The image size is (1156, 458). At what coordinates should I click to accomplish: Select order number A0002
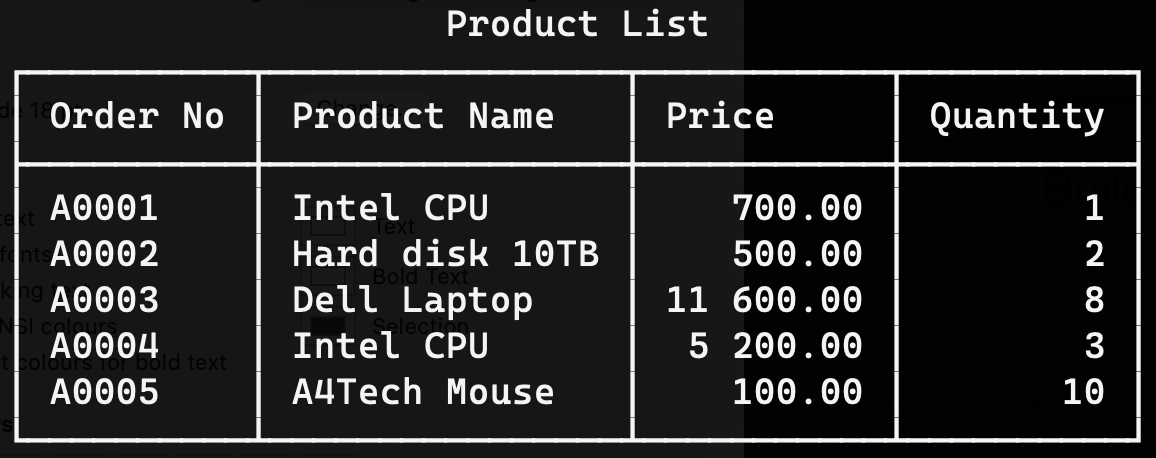click(x=104, y=254)
